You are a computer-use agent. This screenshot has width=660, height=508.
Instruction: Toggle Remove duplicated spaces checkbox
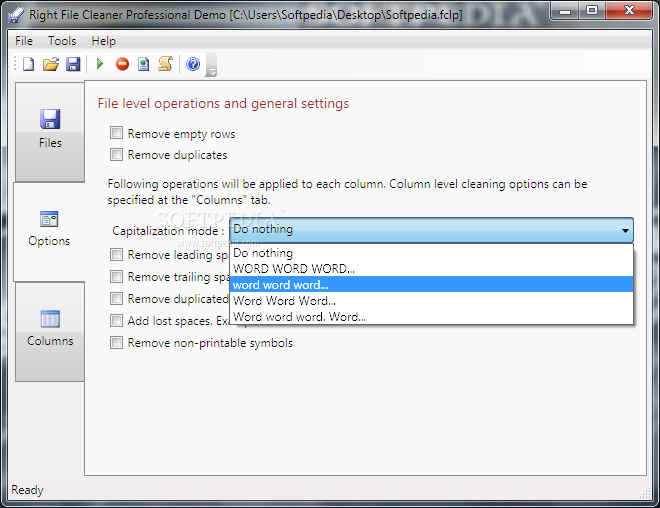pos(117,298)
